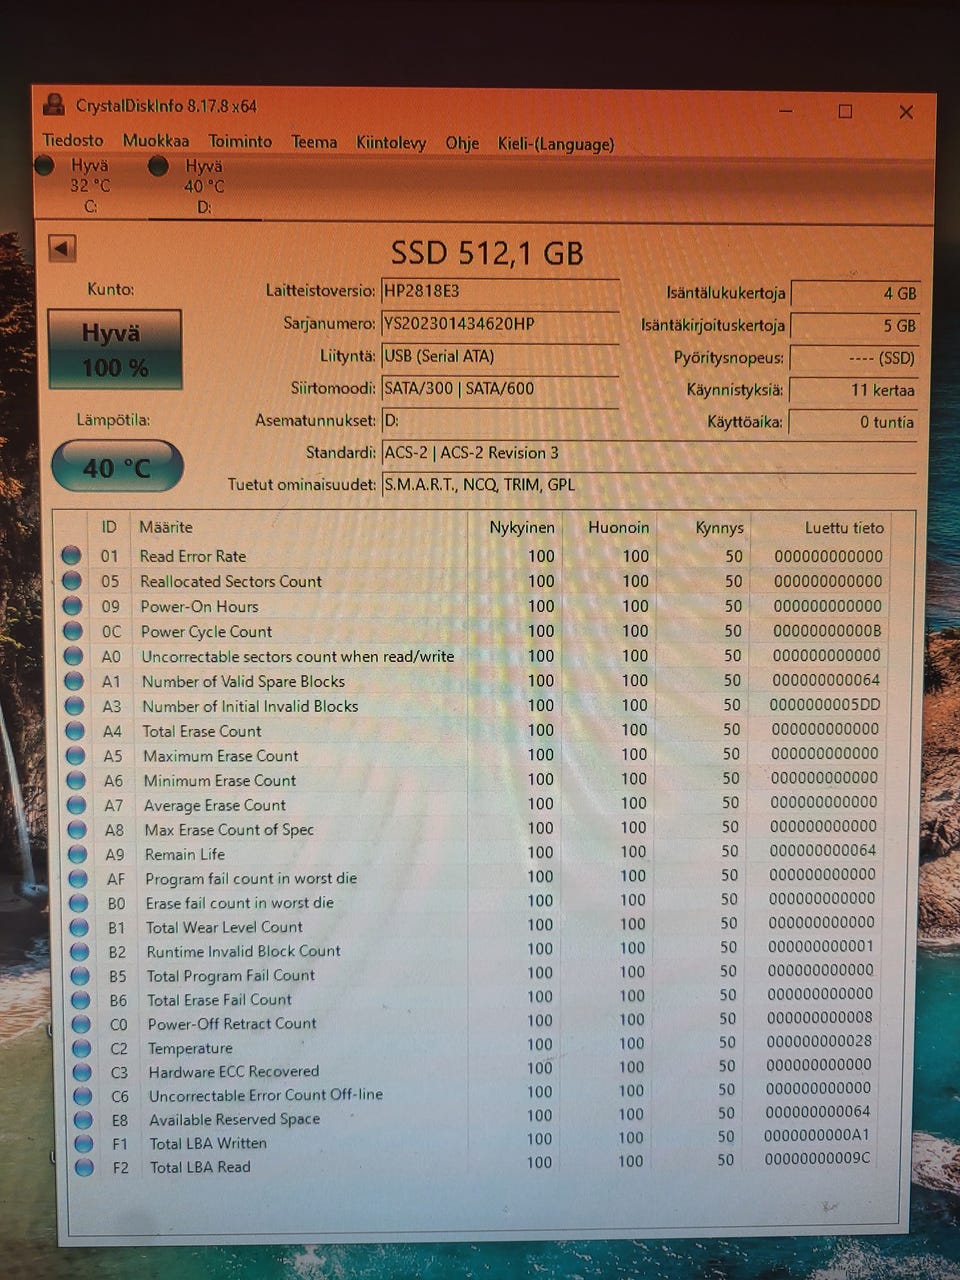Click status circle for Temperature attribute row
The width and height of the screenshot is (960, 1280).
(82, 1048)
